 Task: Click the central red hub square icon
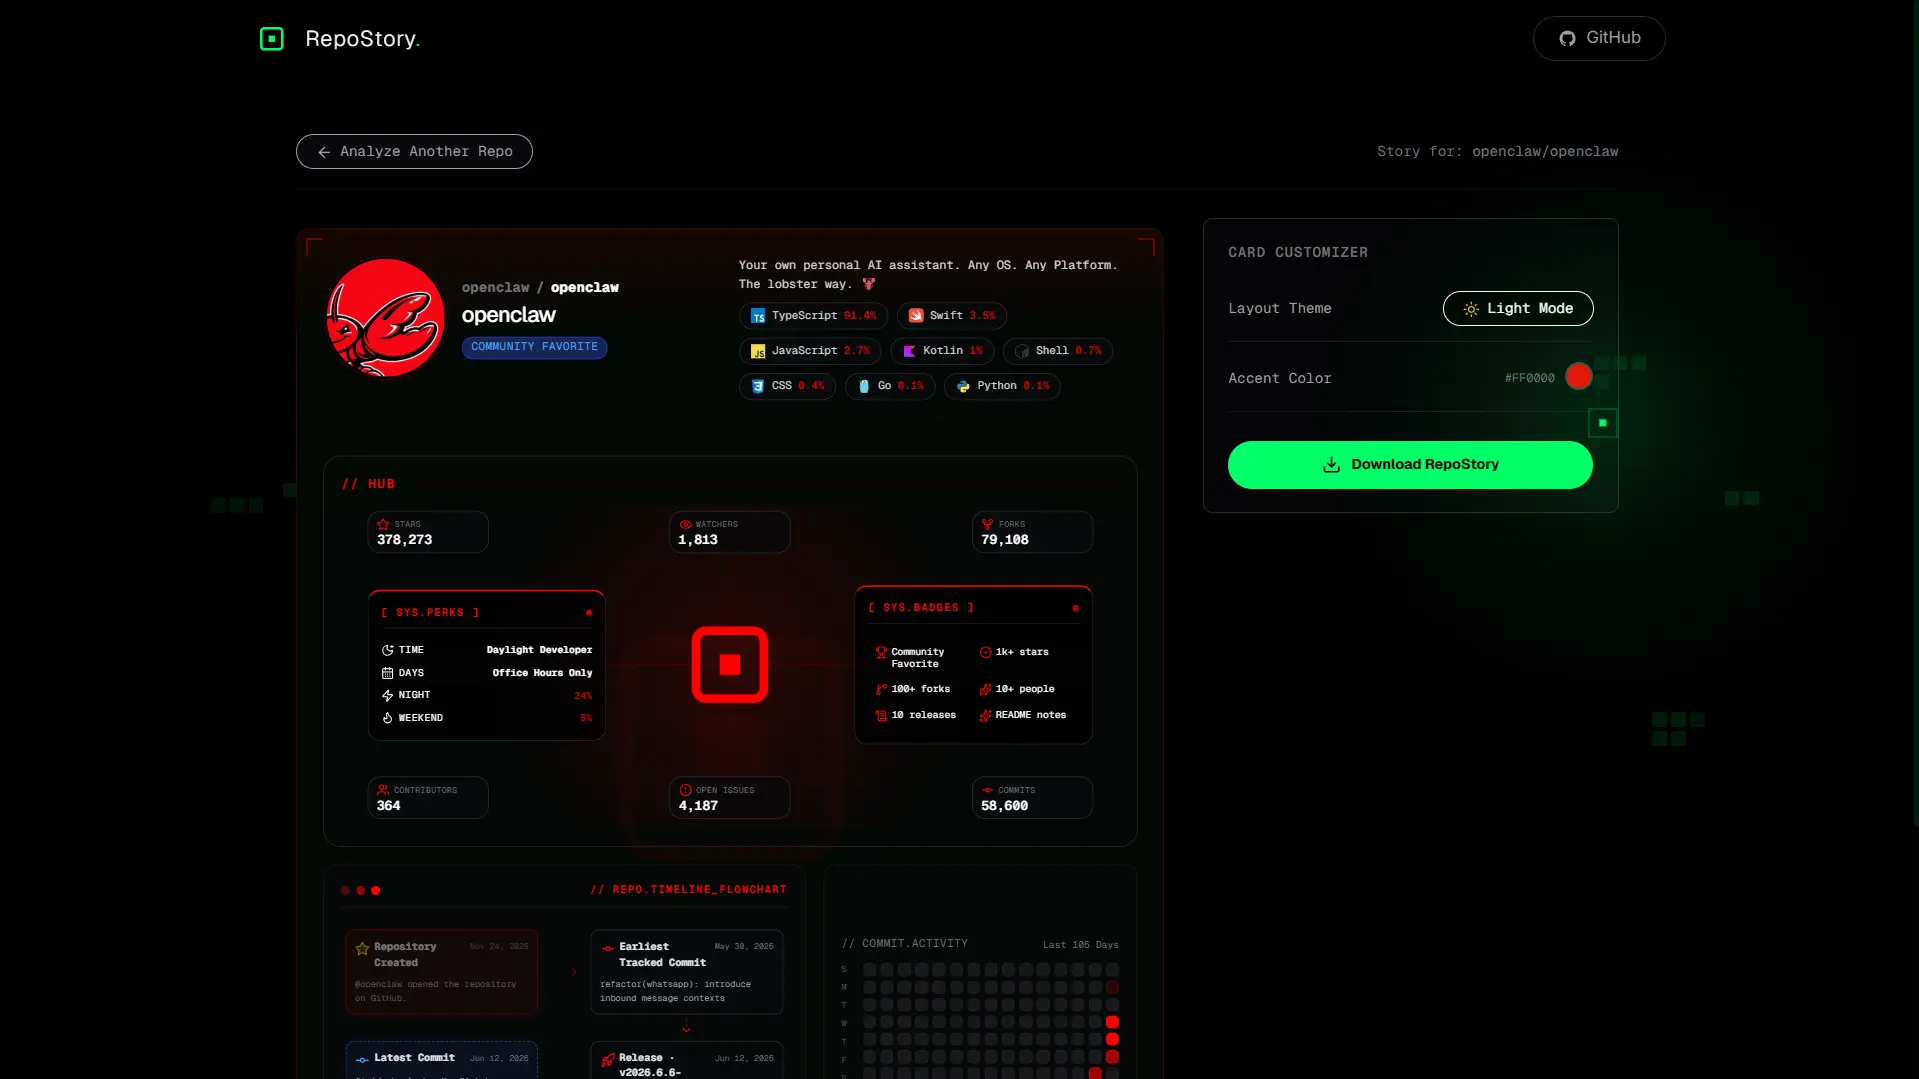(730, 665)
